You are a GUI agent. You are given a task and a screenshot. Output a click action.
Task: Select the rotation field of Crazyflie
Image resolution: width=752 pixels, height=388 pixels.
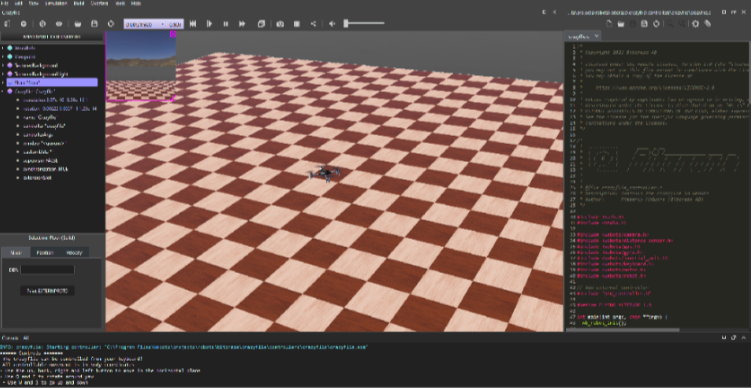[57, 108]
